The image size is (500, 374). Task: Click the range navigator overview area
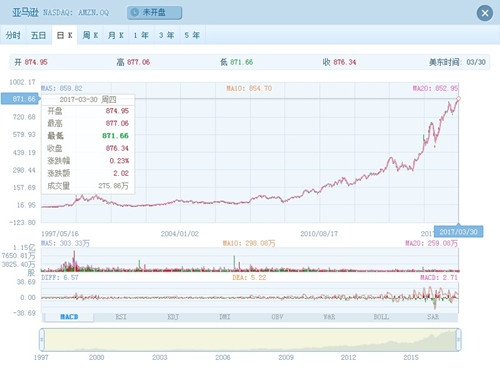[x=250, y=340]
